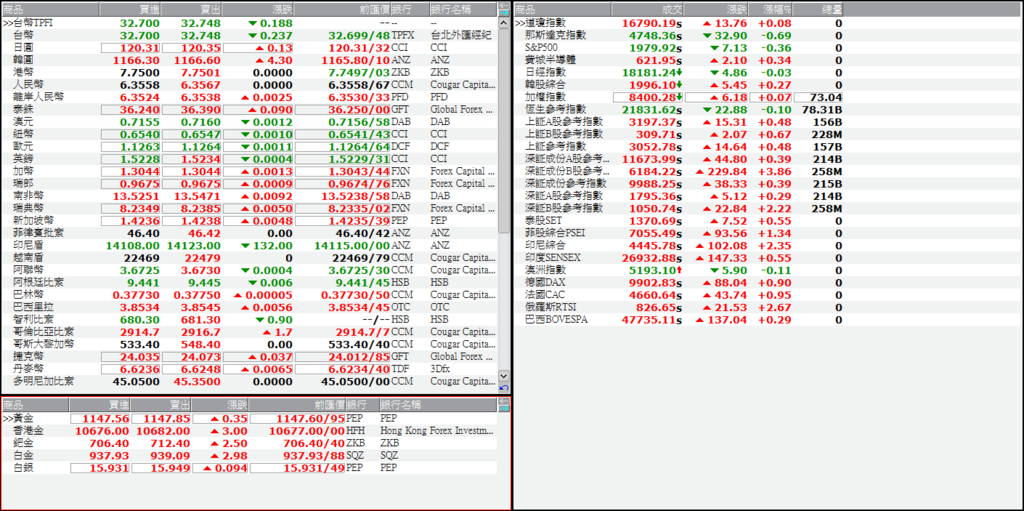
Task: Click the bank name 3Dfx
Action: [440, 369]
